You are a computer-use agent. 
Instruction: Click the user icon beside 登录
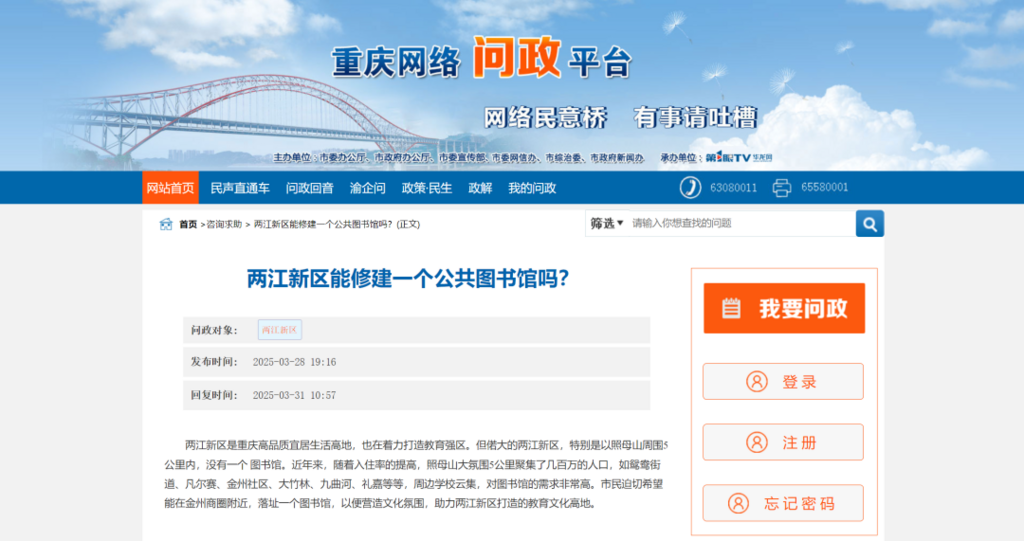(x=756, y=382)
